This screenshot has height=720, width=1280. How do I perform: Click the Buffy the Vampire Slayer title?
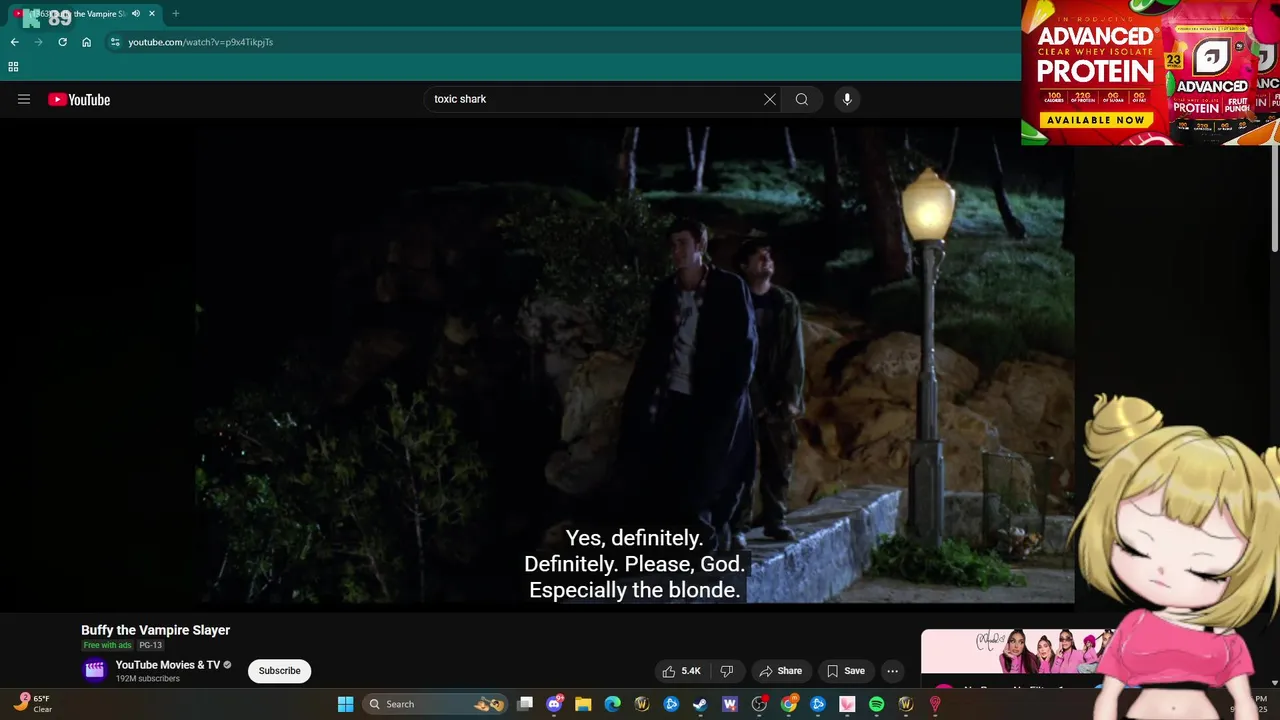tap(155, 630)
